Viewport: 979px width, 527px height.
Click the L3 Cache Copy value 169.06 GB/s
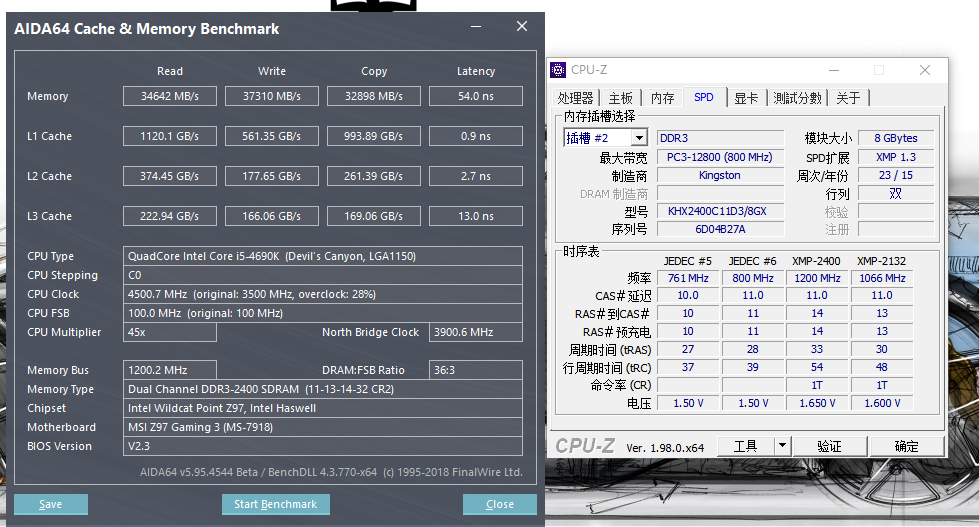click(374, 216)
